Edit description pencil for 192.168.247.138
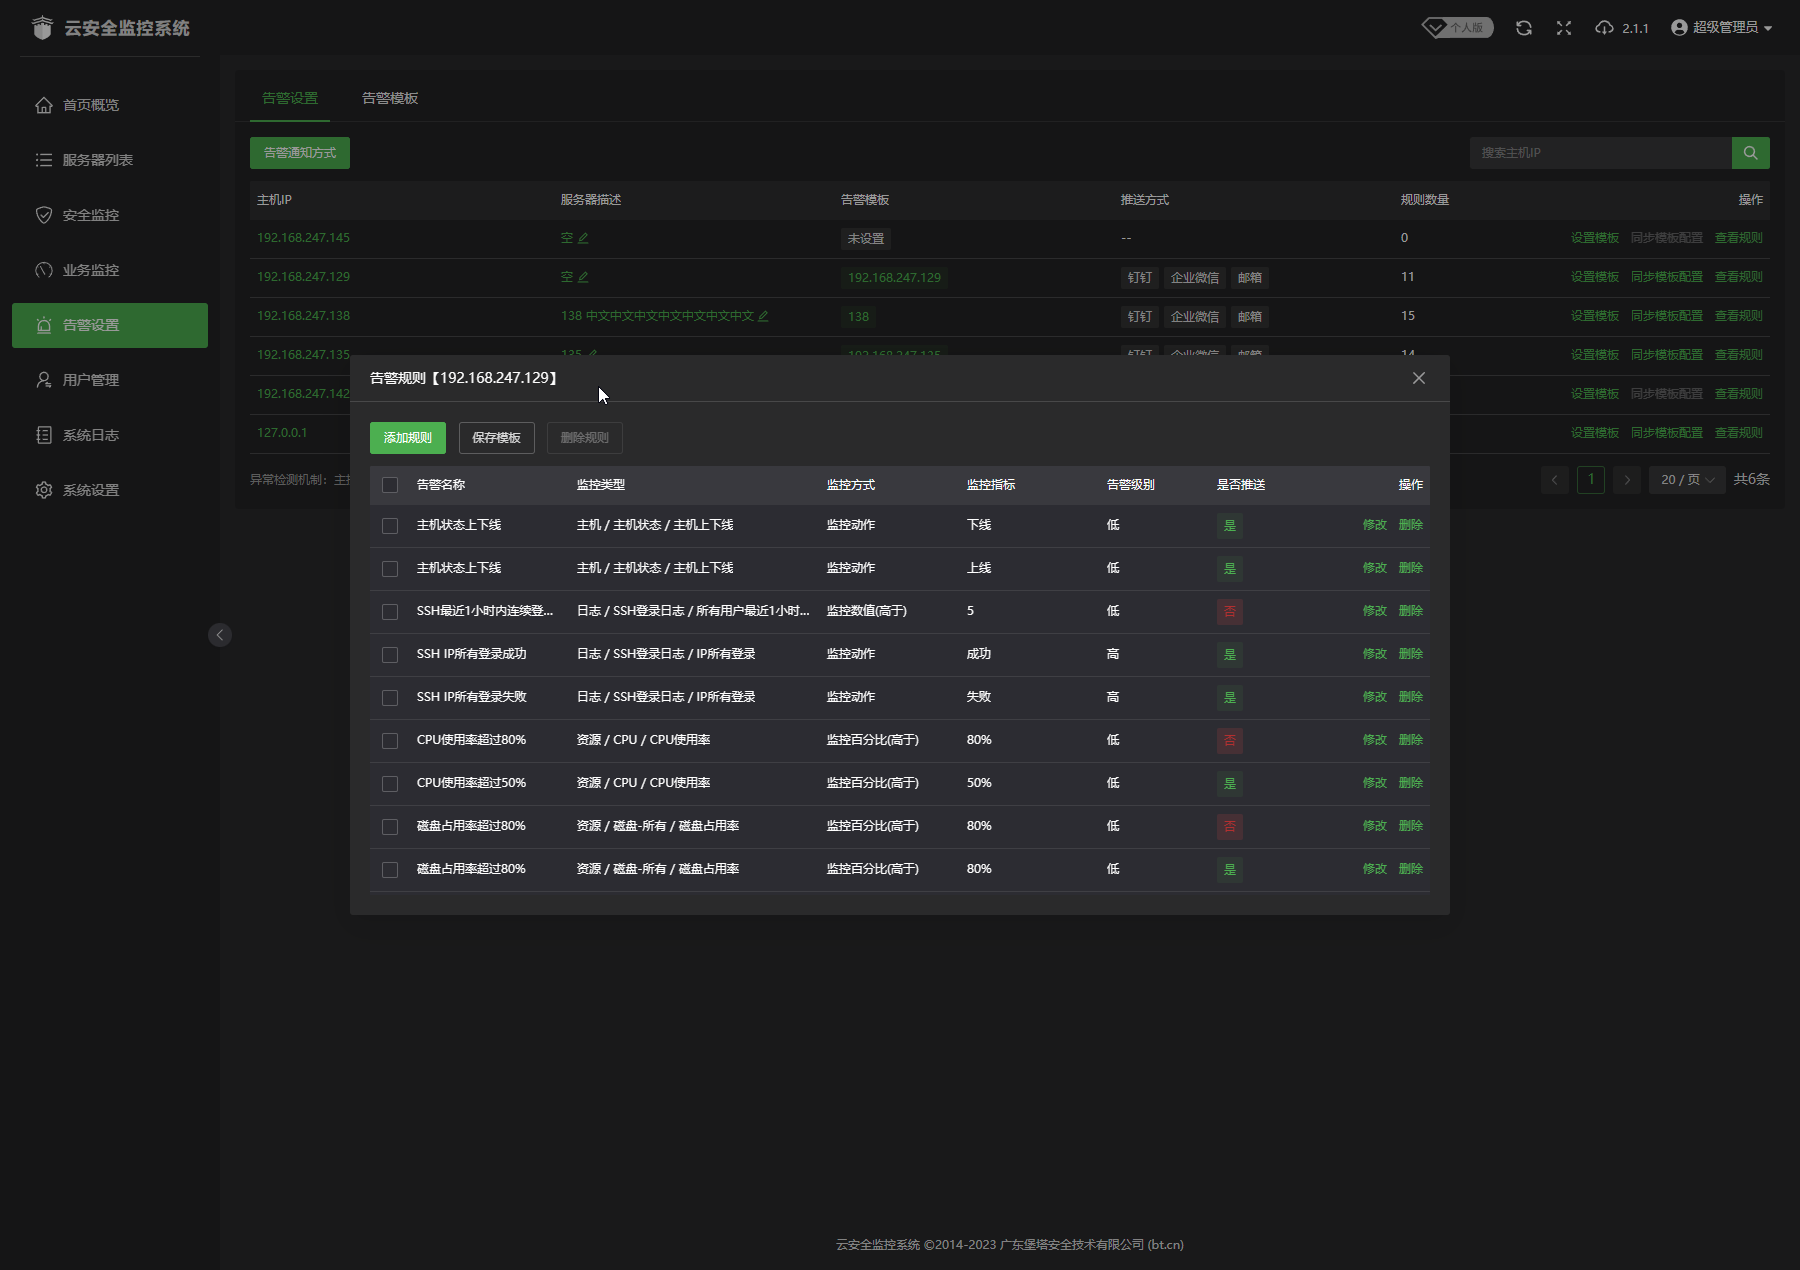The image size is (1800, 1270). [763, 316]
